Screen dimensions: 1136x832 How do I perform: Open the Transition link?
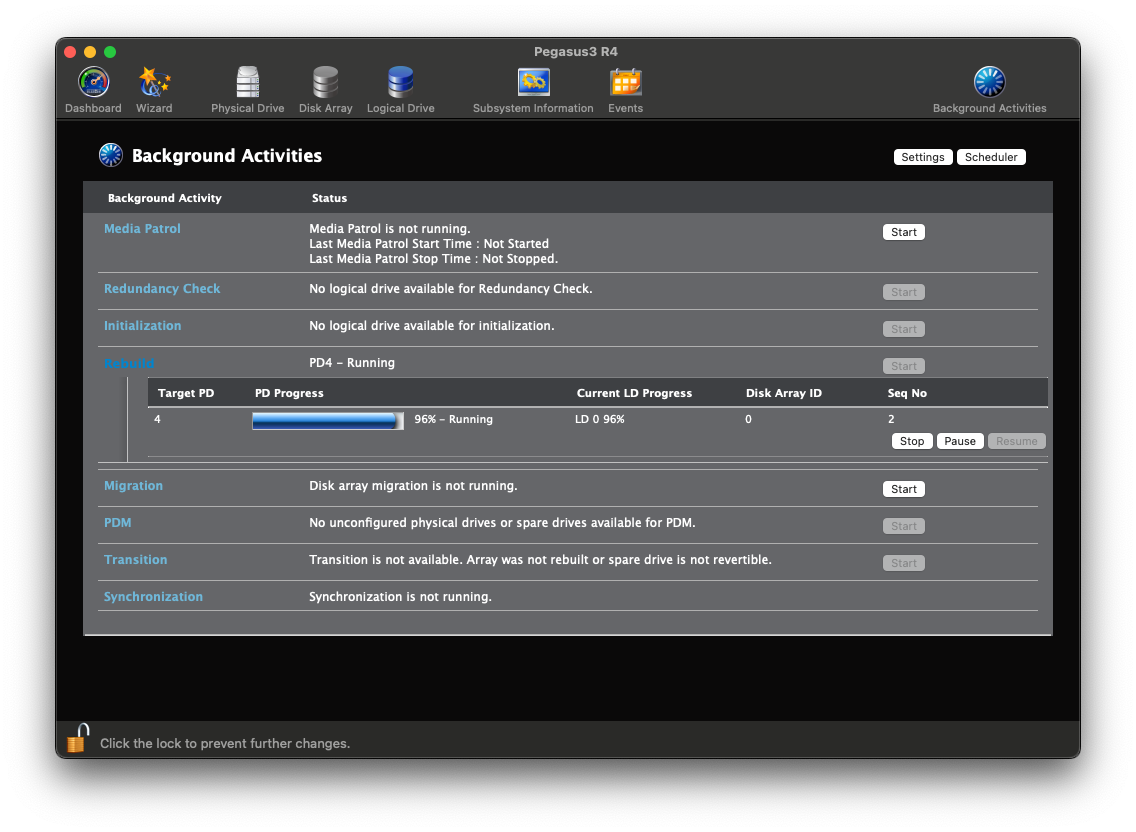[x=135, y=559]
